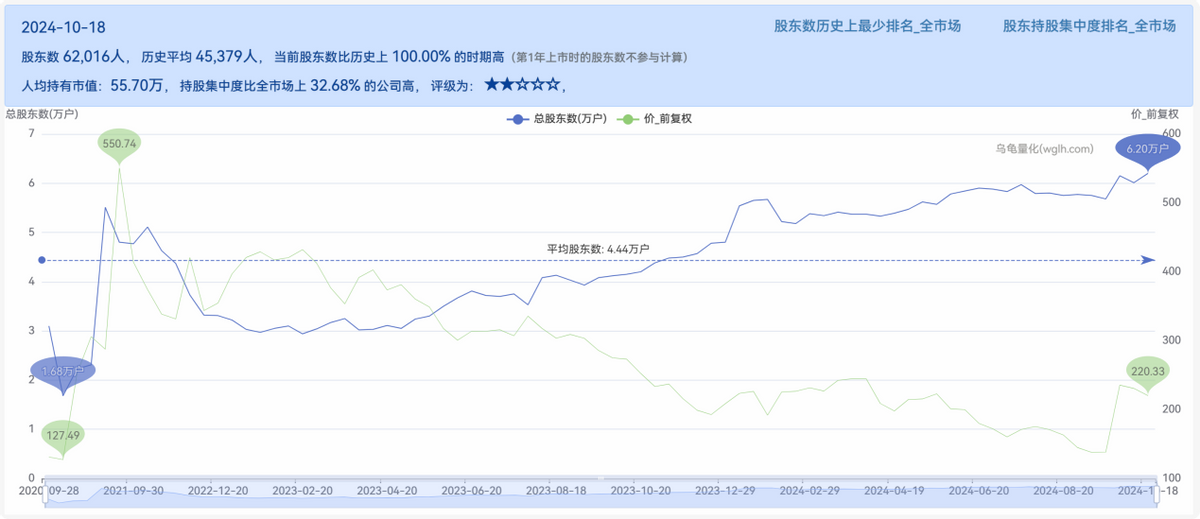Click the 2024-10-18 date heading
This screenshot has height=519, width=1200.
pyautogui.click(x=63, y=27)
